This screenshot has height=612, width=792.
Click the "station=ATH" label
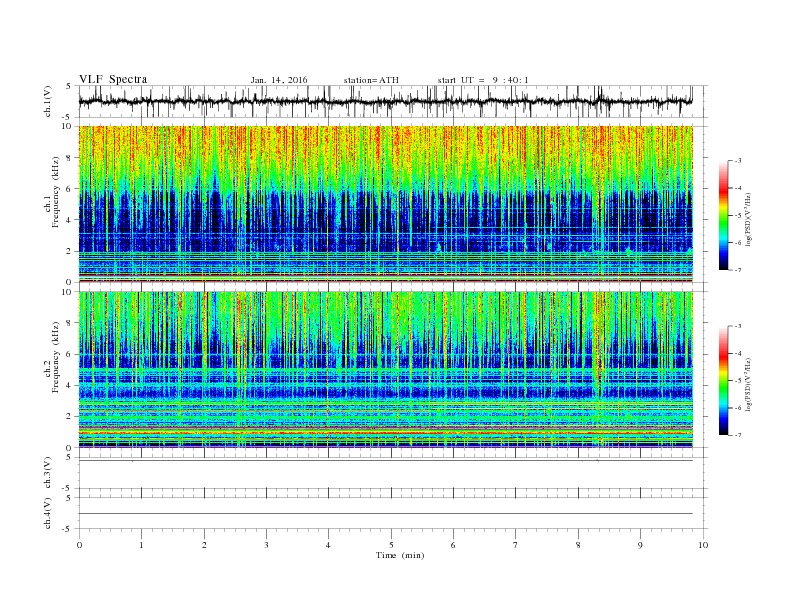tap(371, 80)
